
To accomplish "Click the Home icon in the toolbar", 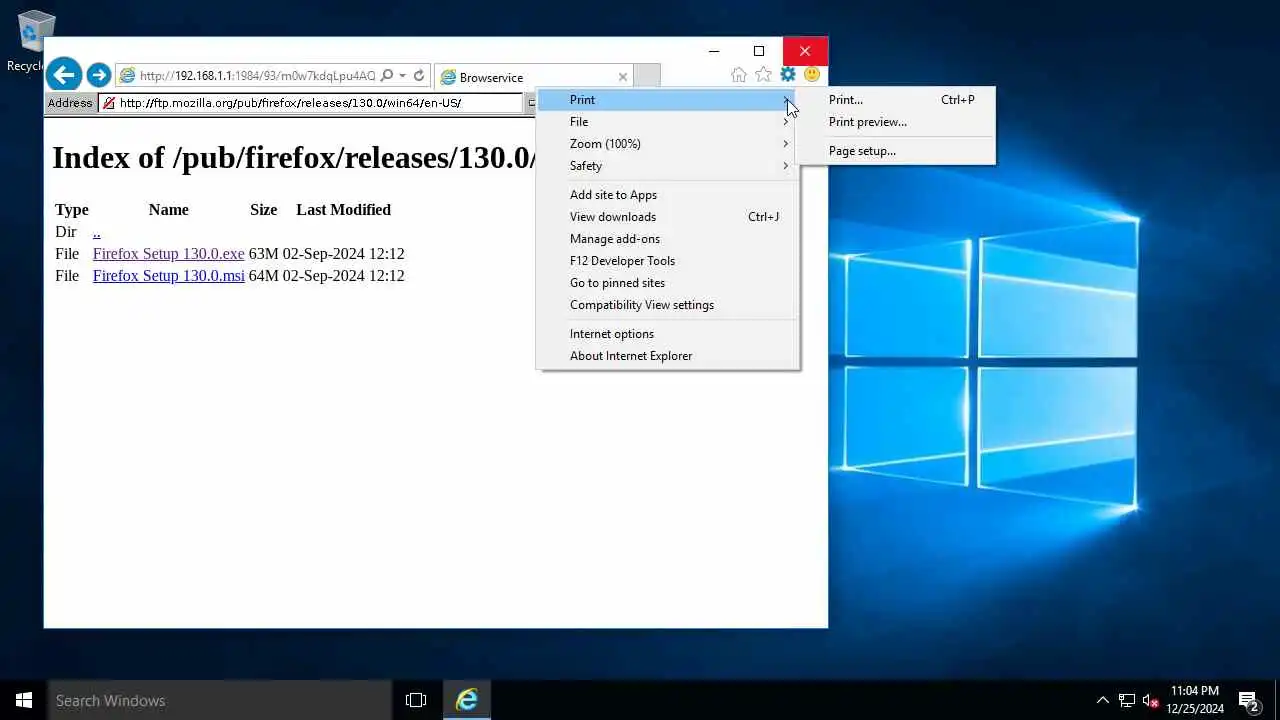I will click(739, 75).
